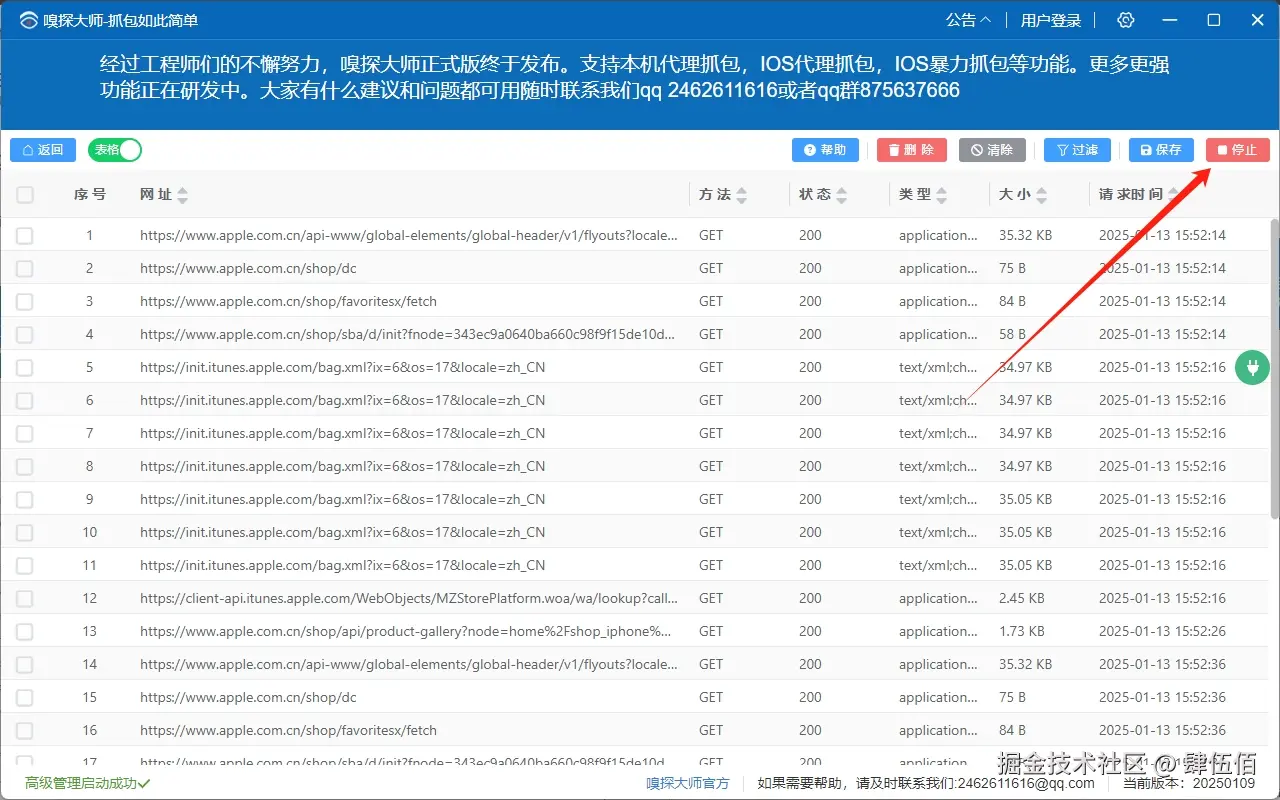Check the box for row 16
Image resolution: width=1280 pixels, height=800 pixels.
[25, 731]
